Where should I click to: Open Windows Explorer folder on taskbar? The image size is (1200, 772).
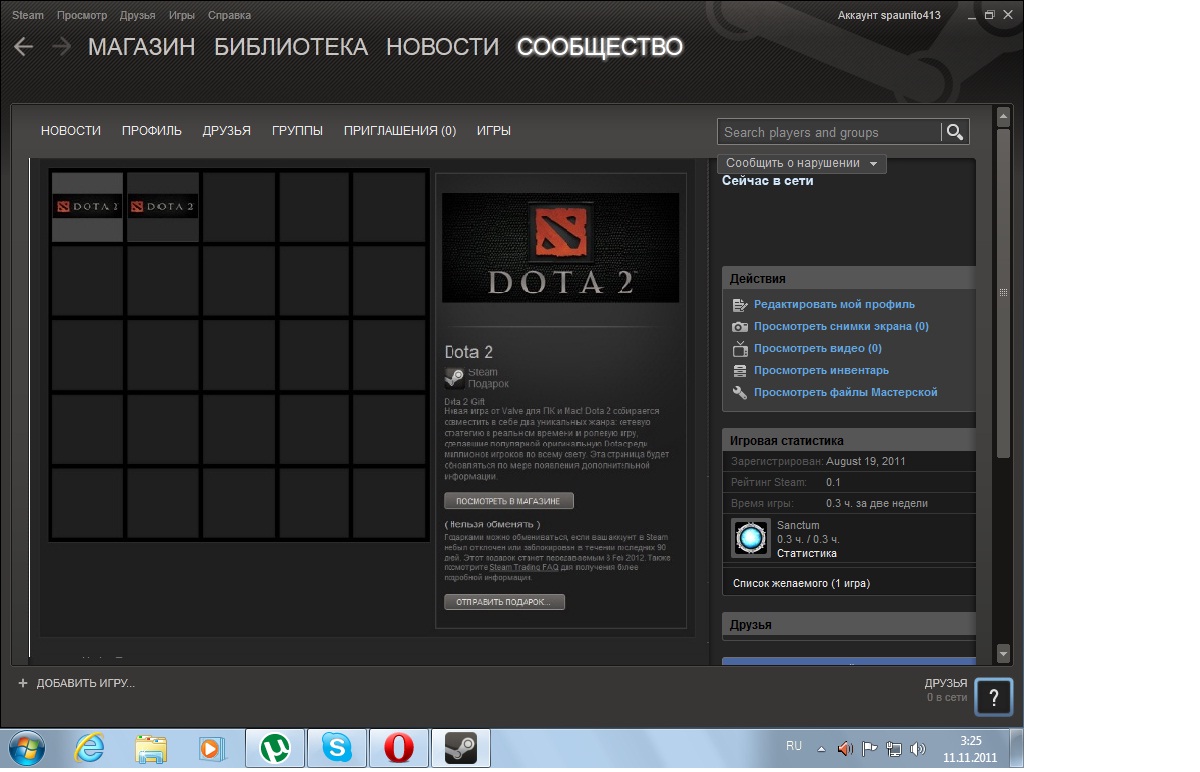pyautogui.click(x=151, y=748)
